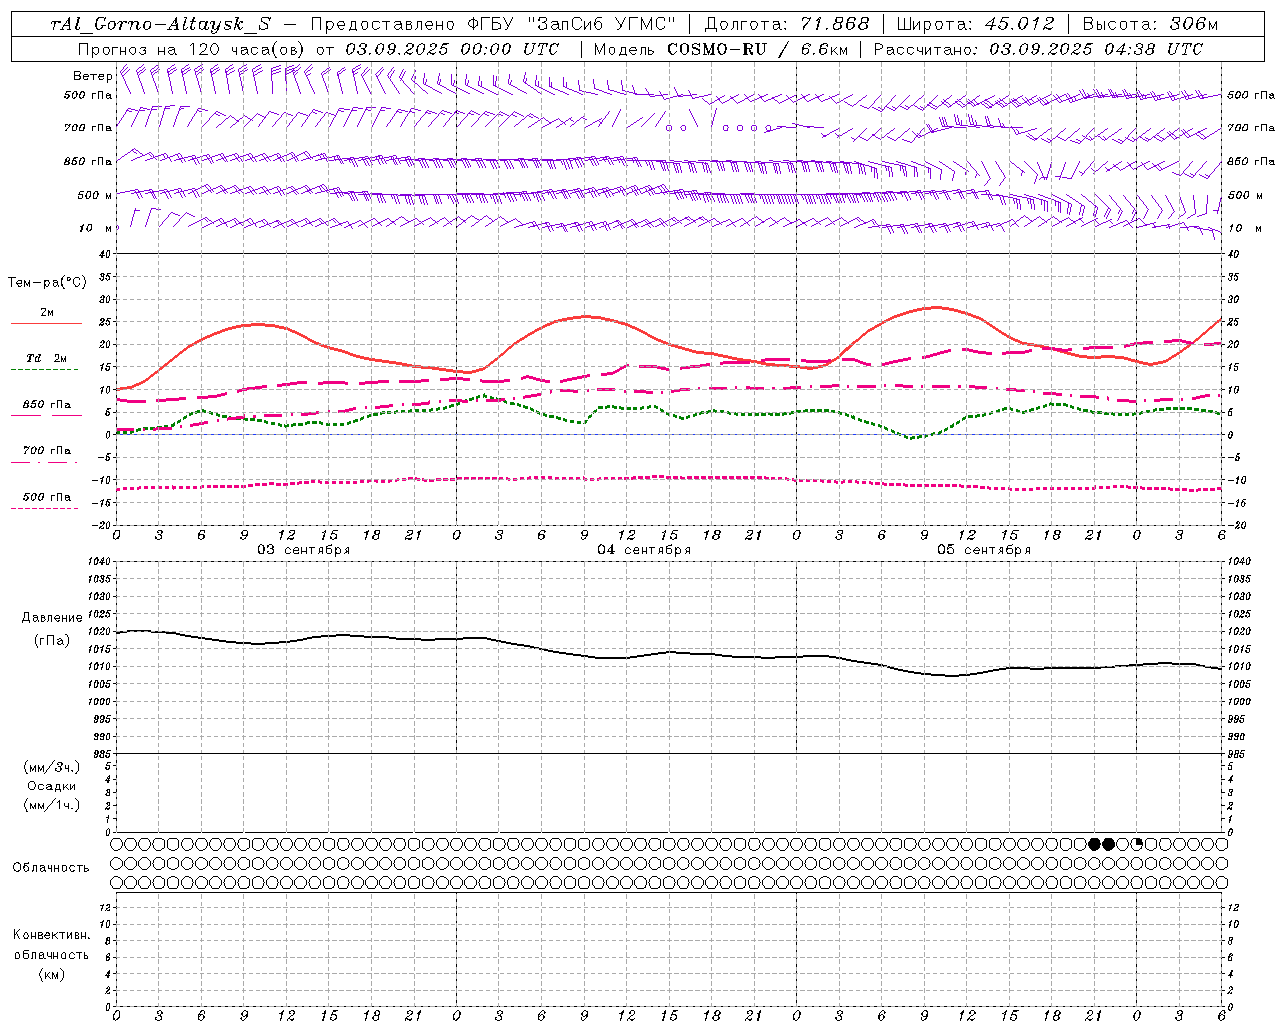Click the 03 сентября date label
The width and height of the screenshot is (1280, 1024).
coord(304,550)
